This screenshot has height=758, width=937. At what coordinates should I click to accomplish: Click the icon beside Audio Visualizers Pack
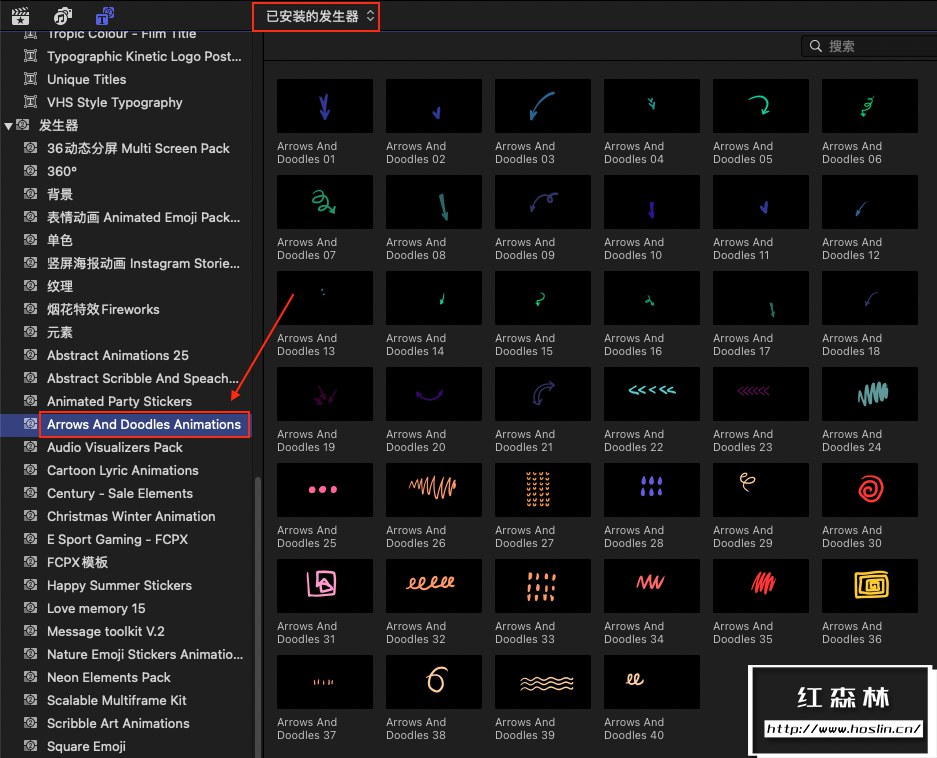(30, 447)
